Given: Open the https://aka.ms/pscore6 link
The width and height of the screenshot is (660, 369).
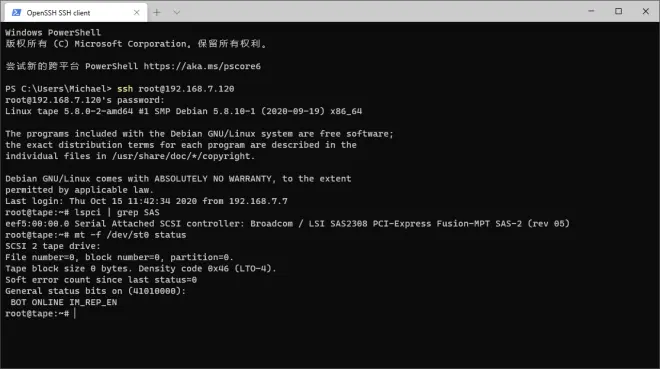Looking at the screenshot, I should (202, 66).
